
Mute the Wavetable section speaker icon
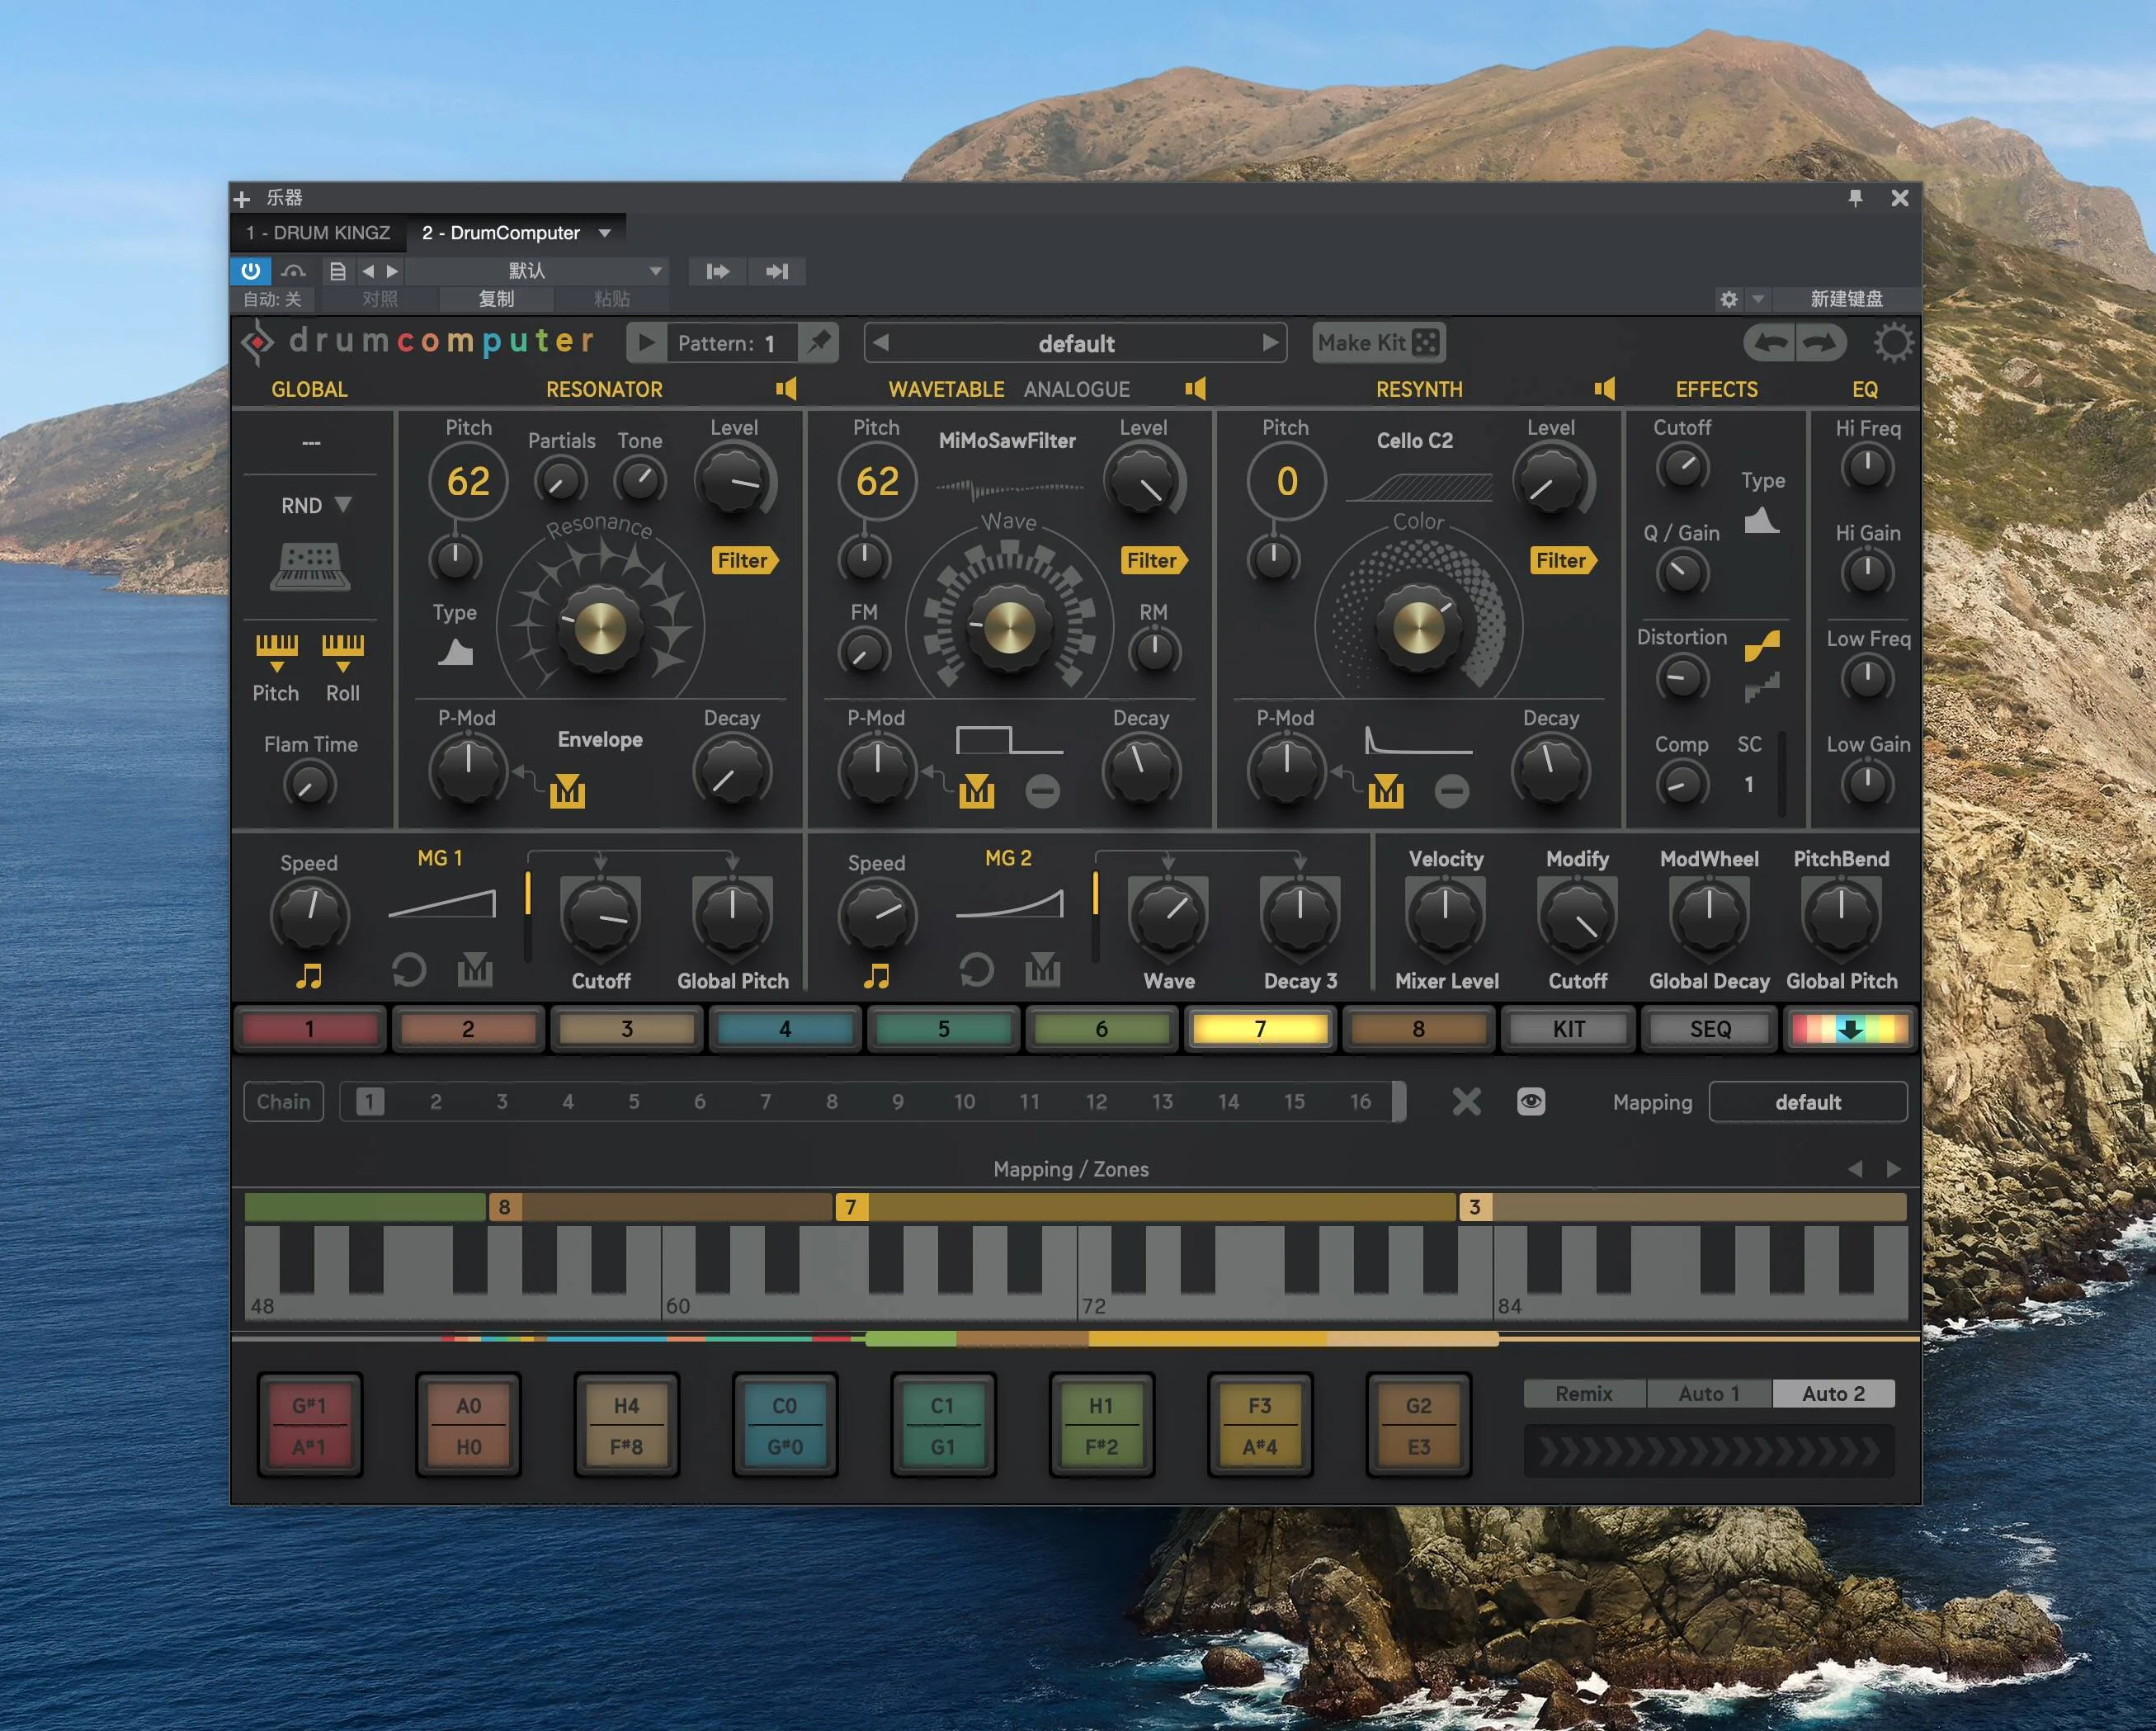coord(1195,389)
